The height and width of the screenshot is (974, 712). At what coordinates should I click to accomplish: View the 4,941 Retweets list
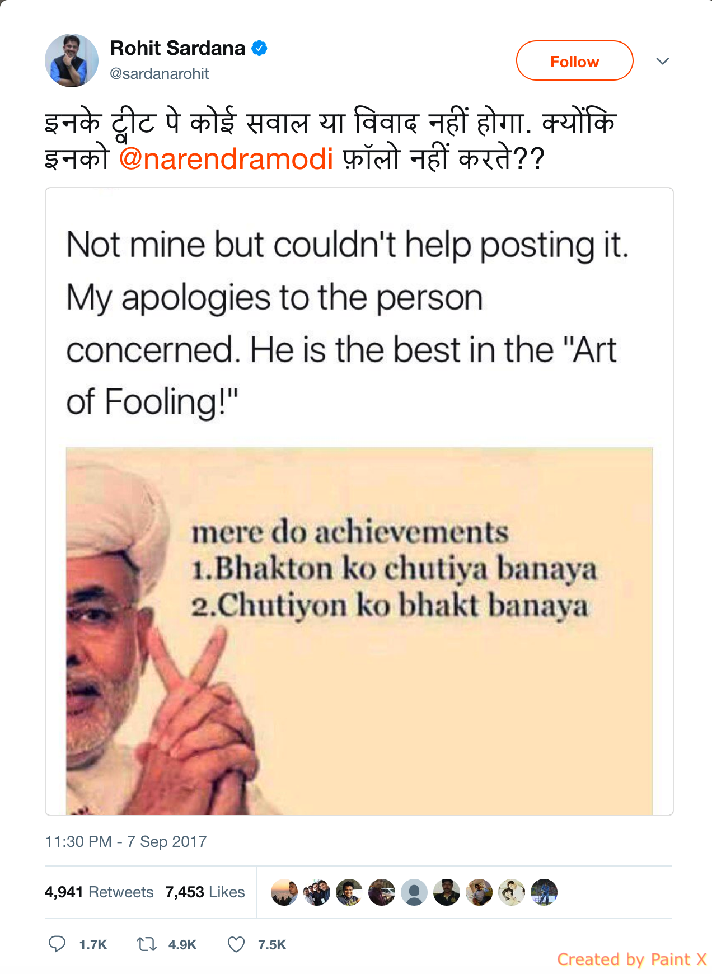point(99,892)
